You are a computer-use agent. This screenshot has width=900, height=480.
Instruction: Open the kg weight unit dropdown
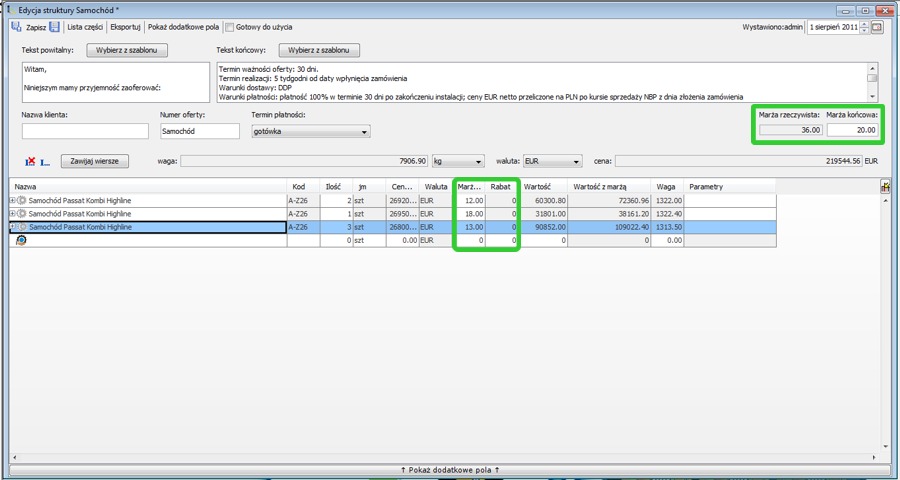coord(459,161)
